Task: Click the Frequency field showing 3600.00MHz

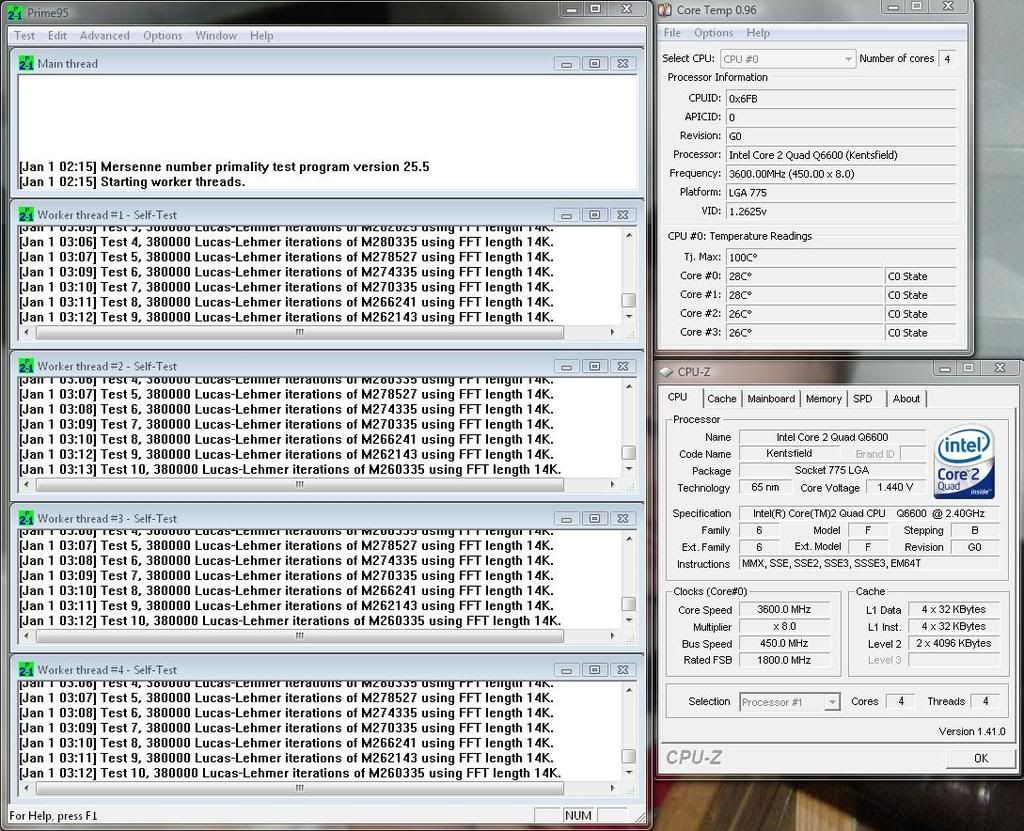Action: [x=841, y=174]
